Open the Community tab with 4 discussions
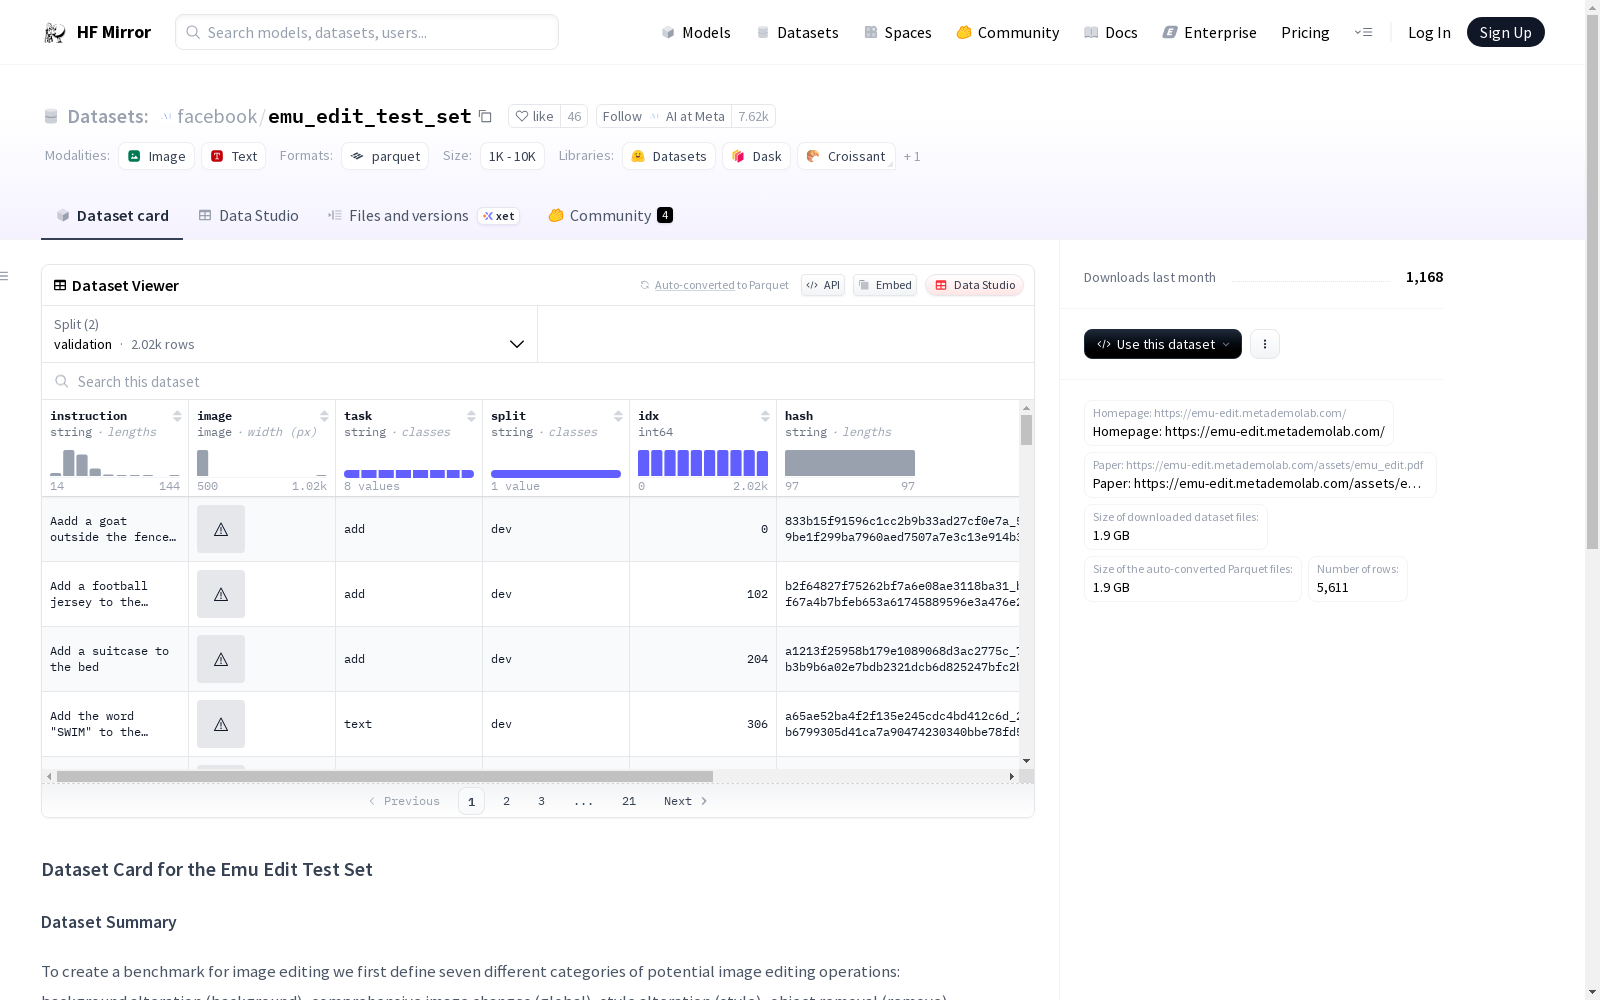 click(610, 216)
